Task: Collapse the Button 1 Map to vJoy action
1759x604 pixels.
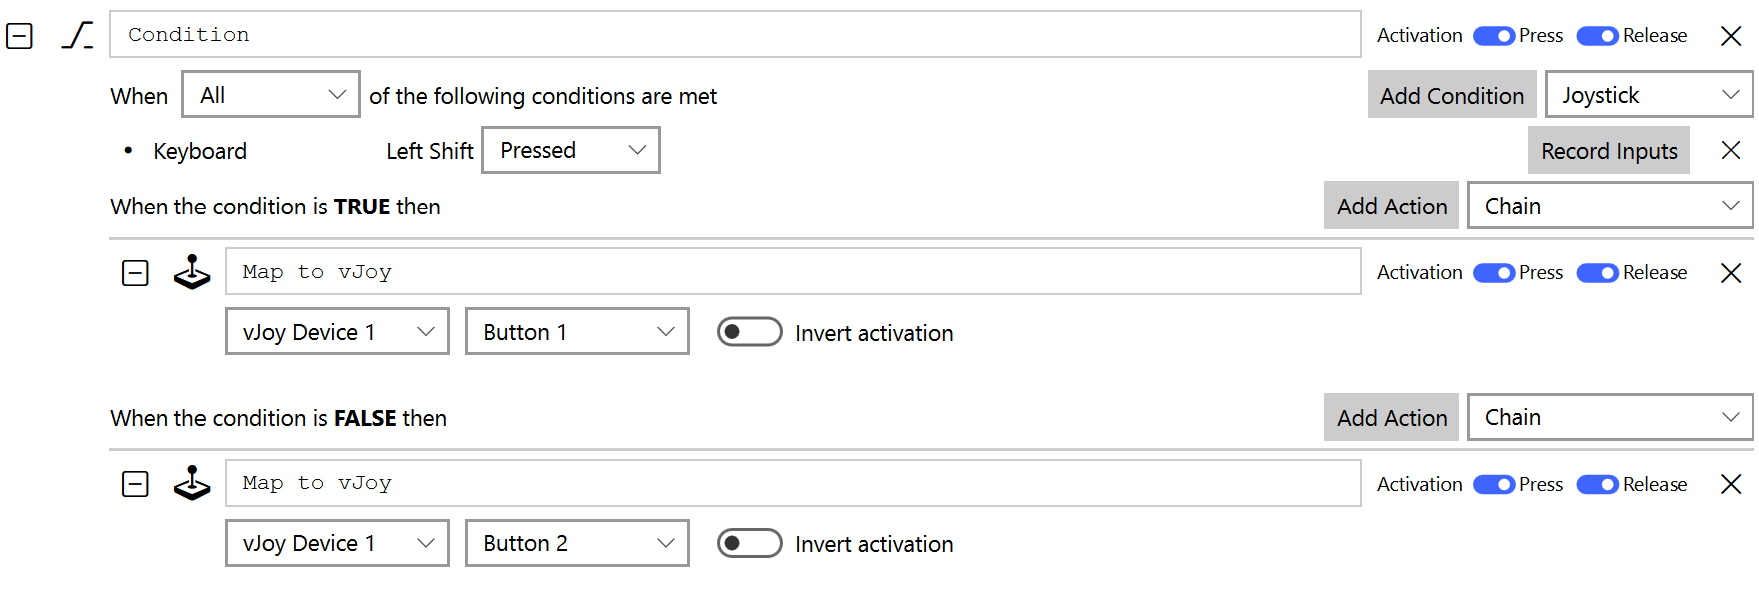Action: pos(135,273)
